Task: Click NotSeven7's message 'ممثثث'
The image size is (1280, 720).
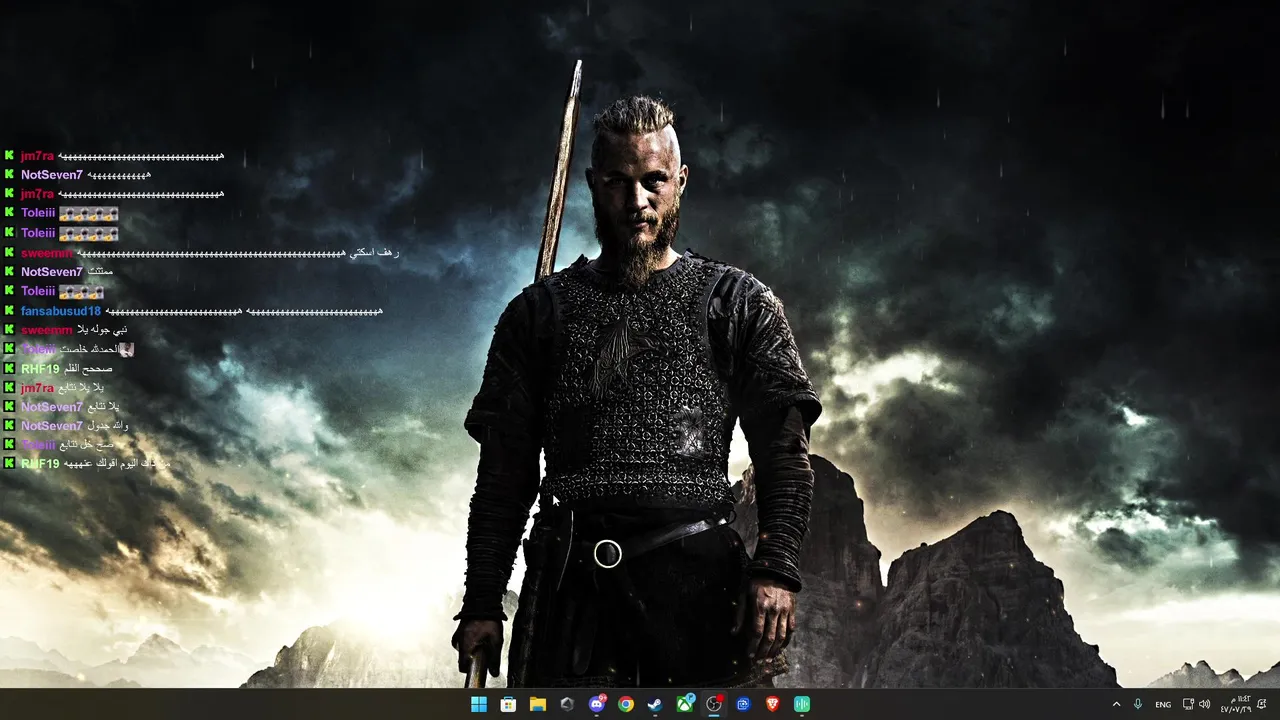Action: click(x=100, y=272)
